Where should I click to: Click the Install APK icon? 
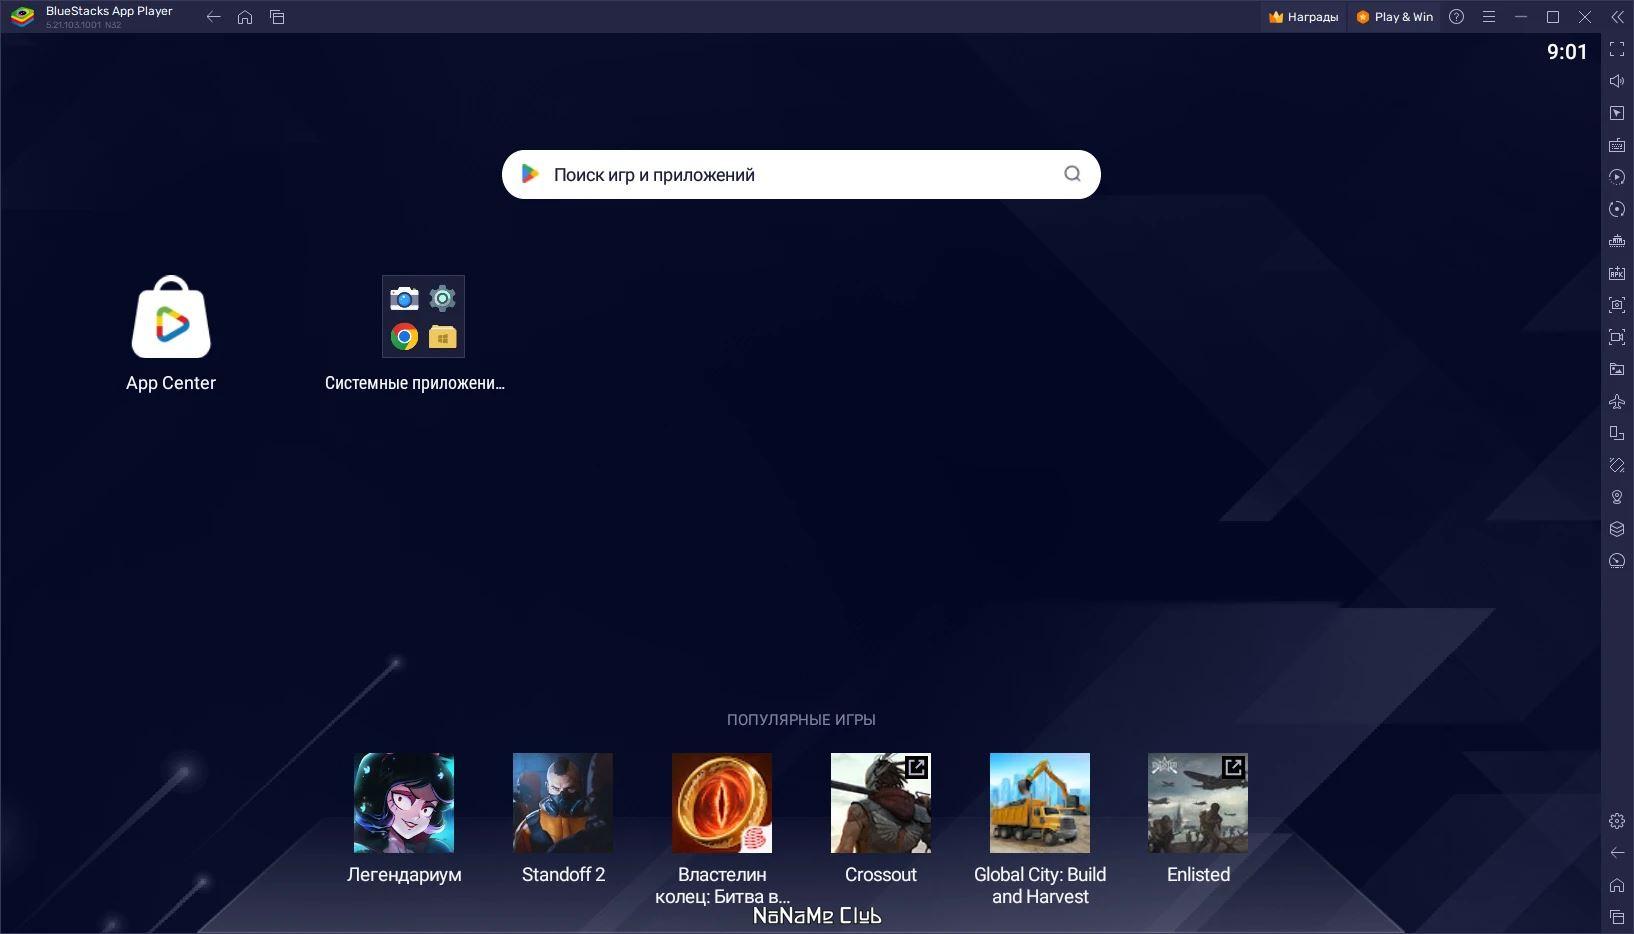coord(1616,273)
